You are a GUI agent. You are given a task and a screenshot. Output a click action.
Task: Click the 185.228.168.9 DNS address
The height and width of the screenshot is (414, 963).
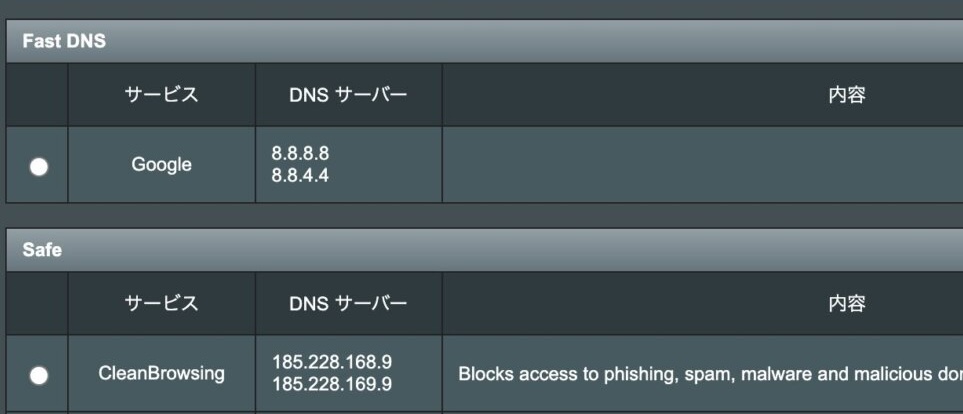(x=332, y=362)
